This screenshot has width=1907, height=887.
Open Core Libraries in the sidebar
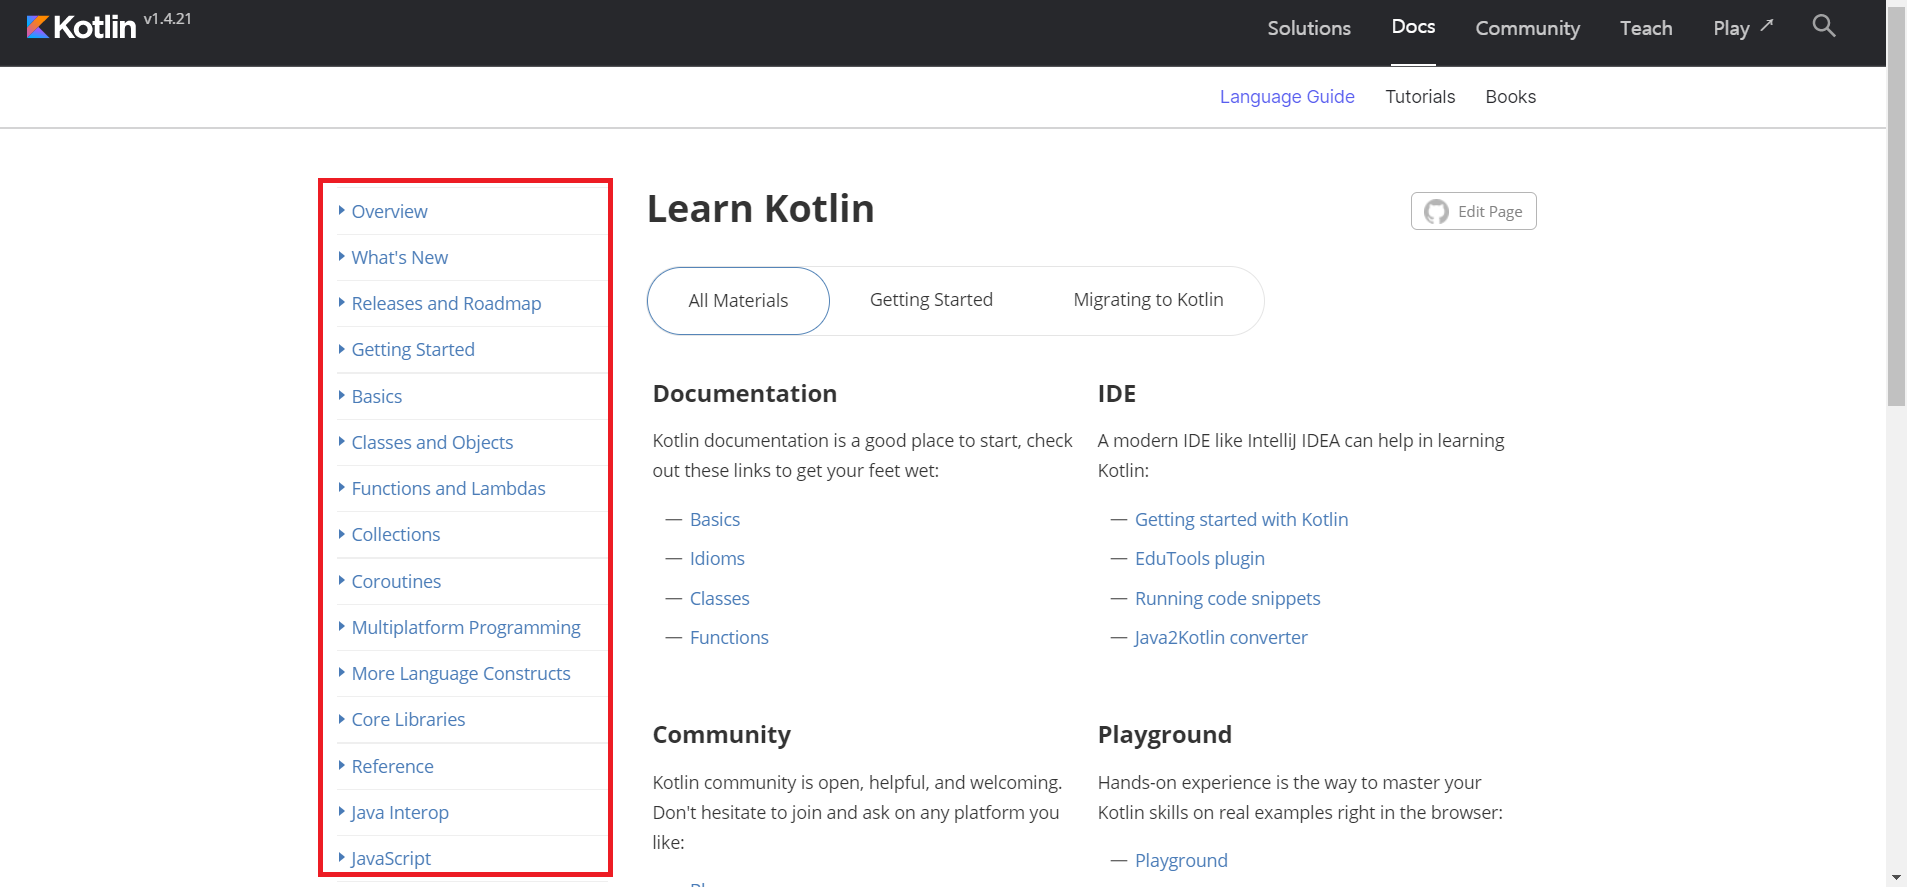(408, 719)
